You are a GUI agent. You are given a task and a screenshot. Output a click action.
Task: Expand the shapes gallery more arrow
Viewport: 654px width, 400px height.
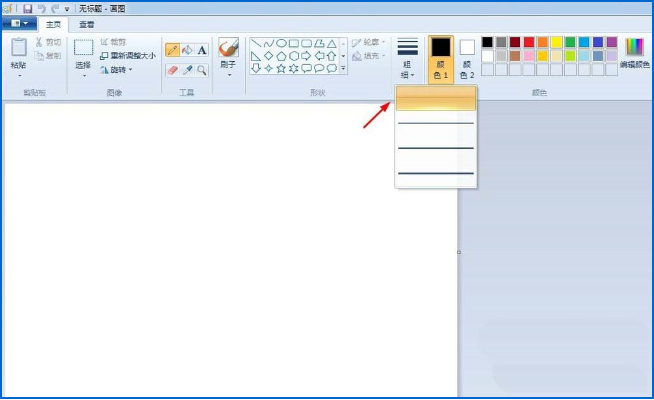click(343, 68)
